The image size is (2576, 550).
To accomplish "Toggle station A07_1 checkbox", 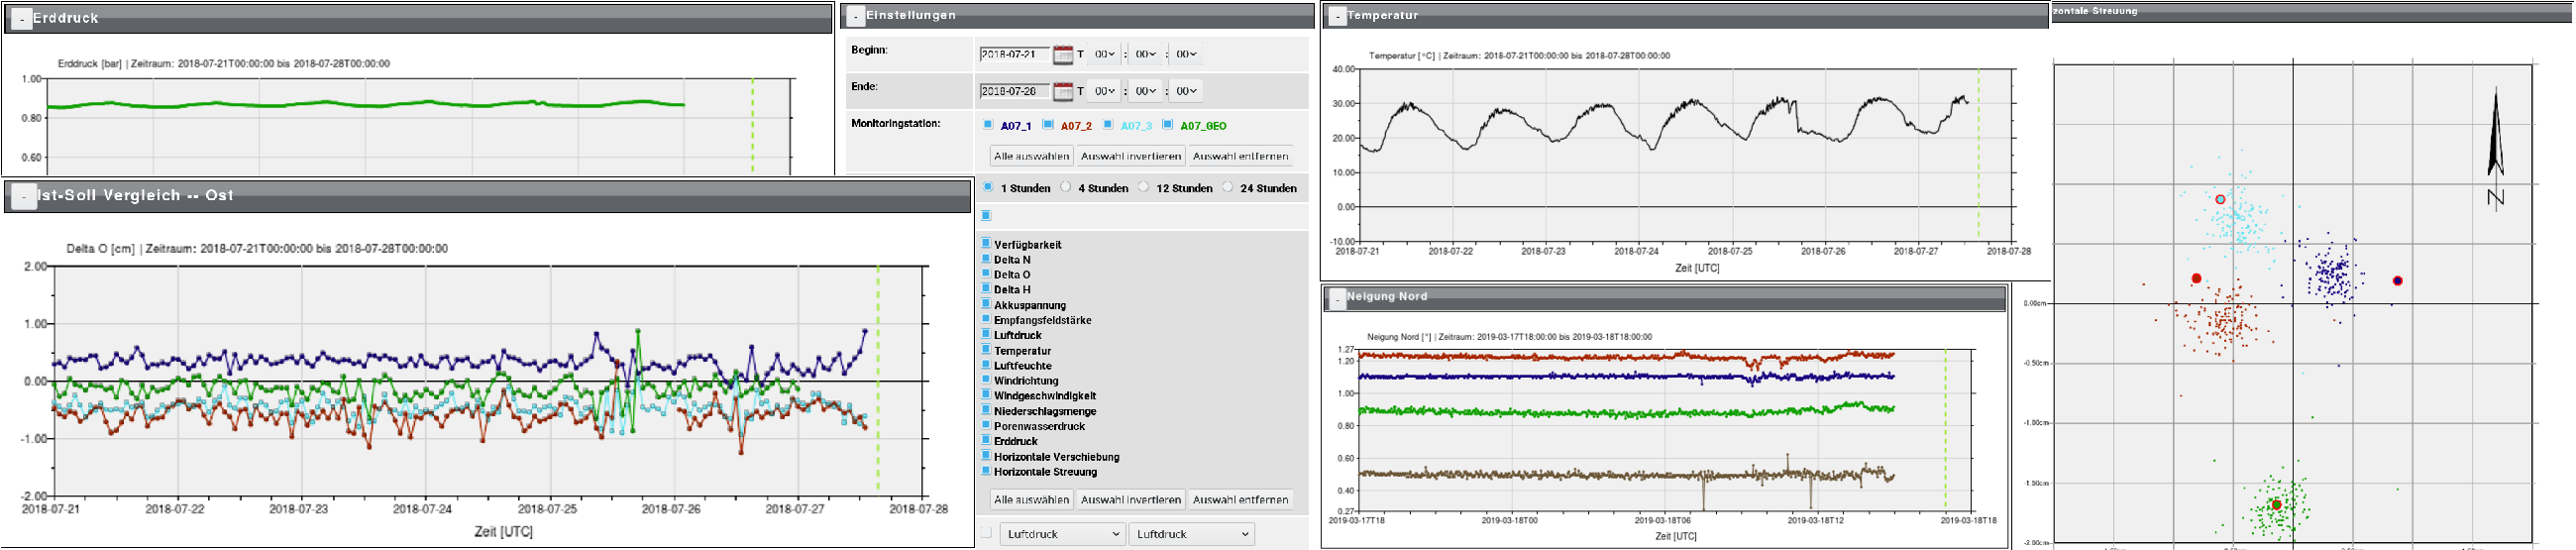I will pos(988,125).
